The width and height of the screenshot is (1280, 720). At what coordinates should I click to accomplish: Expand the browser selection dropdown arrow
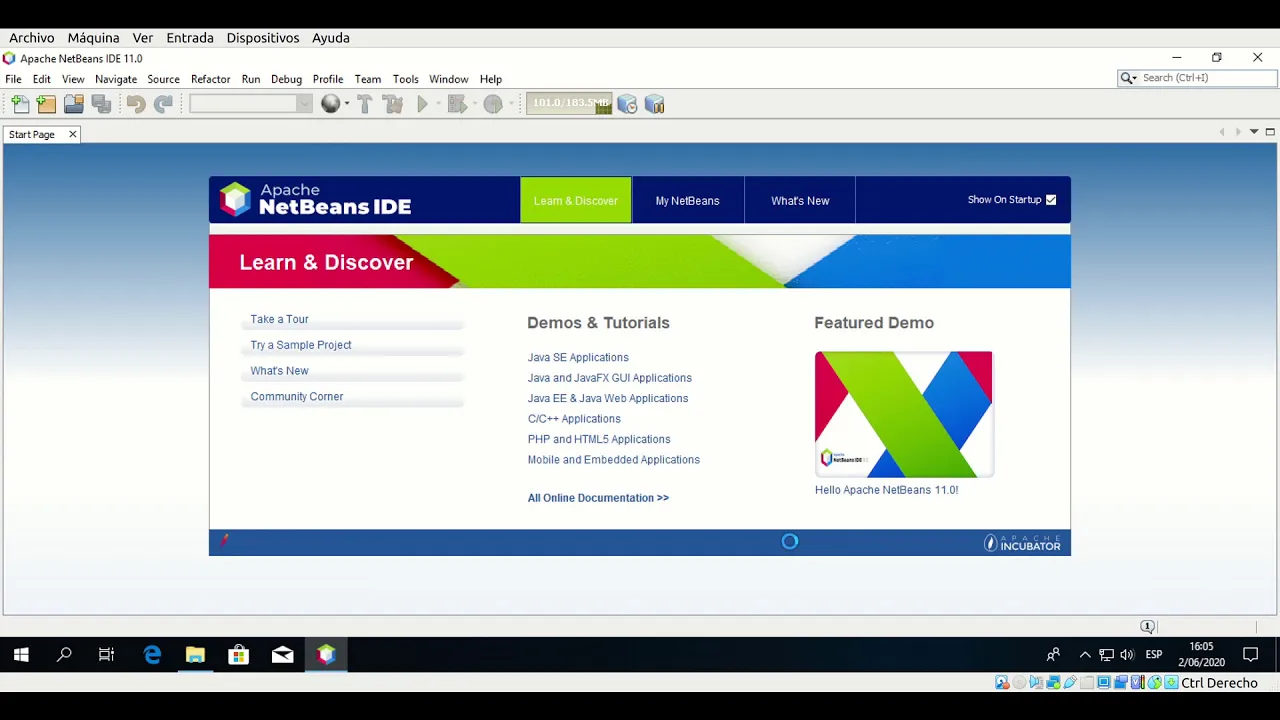(x=347, y=104)
